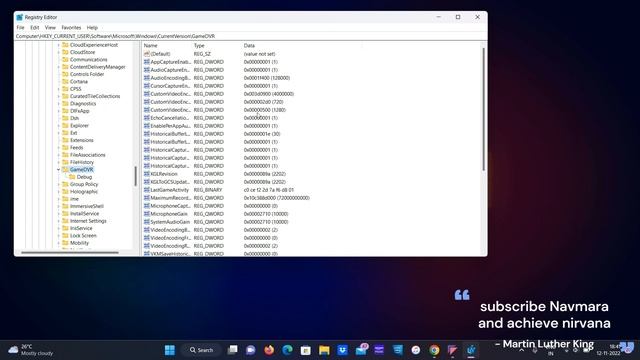The image size is (640, 360).
Task: Open Google Chrome from the taskbar
Action: (x=434, y=350)
